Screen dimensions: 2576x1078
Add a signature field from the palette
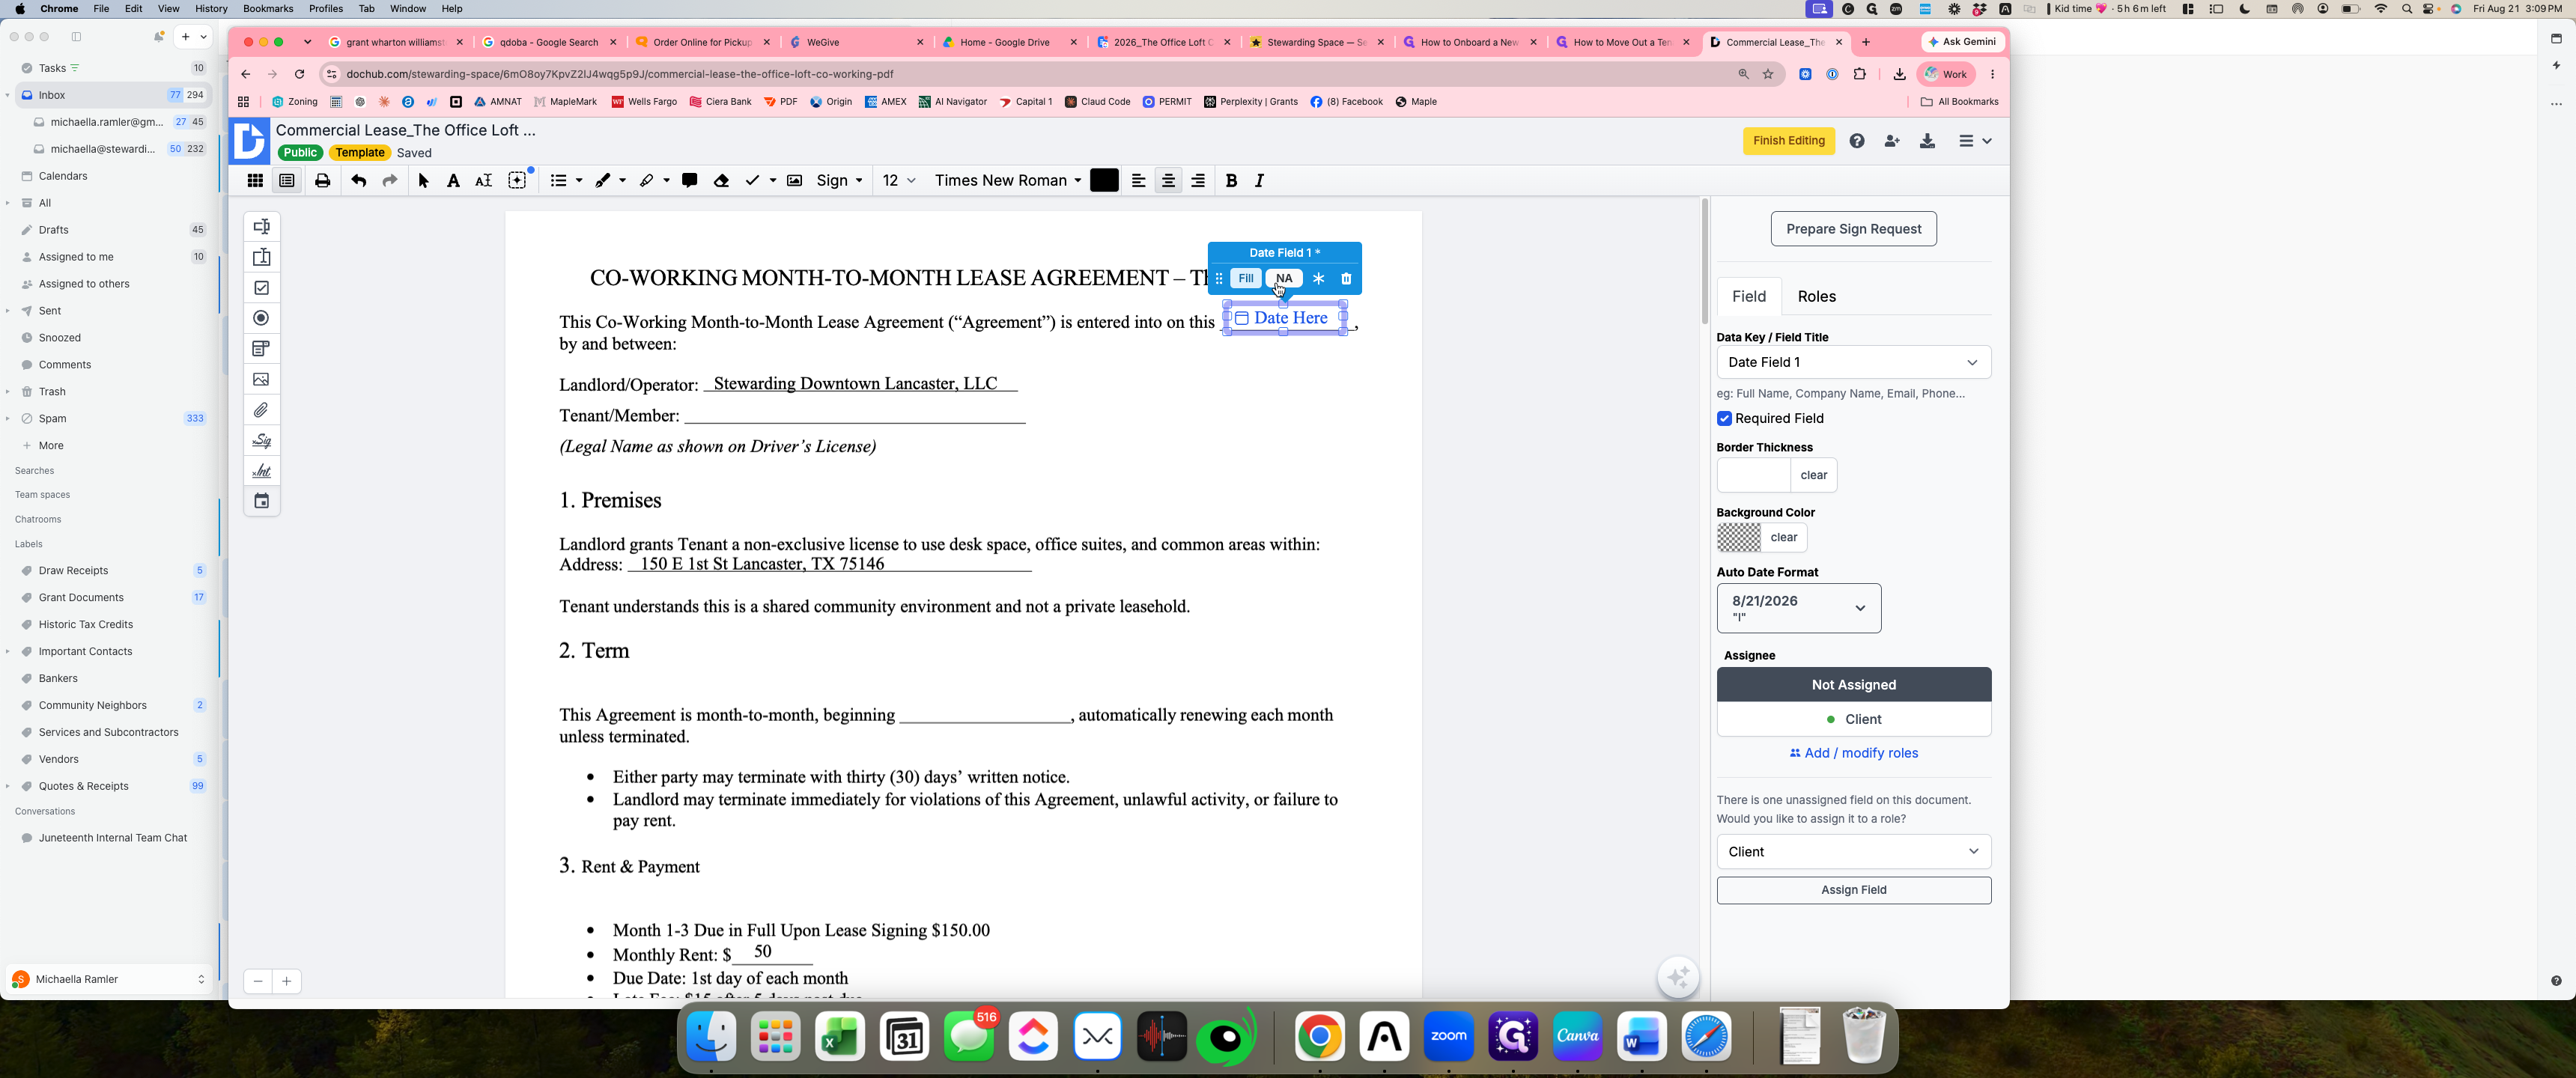click(261, 440)
